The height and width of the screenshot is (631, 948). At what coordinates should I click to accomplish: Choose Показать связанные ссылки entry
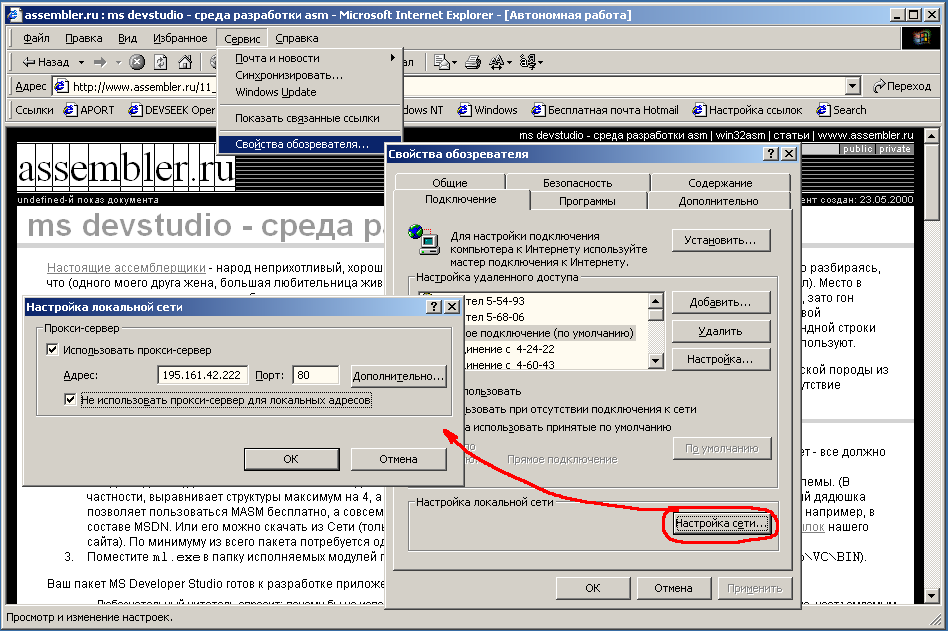click(x=309, y=118)
